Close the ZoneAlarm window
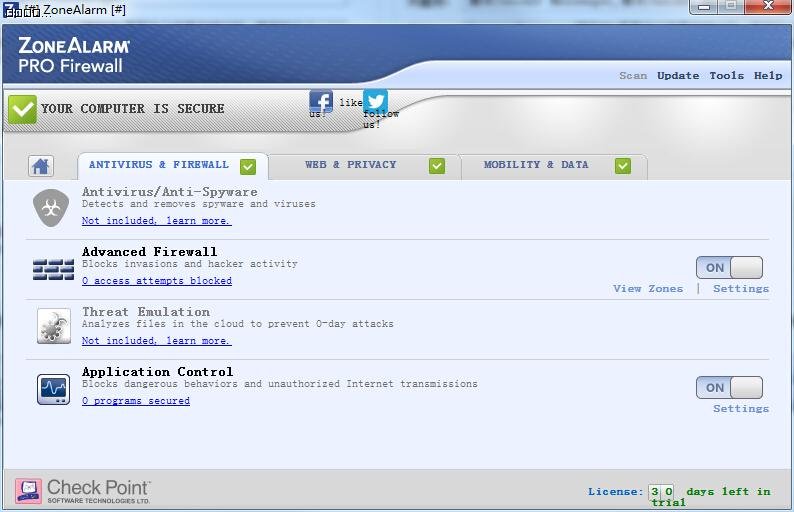794x512 pixels. point(768,7)
